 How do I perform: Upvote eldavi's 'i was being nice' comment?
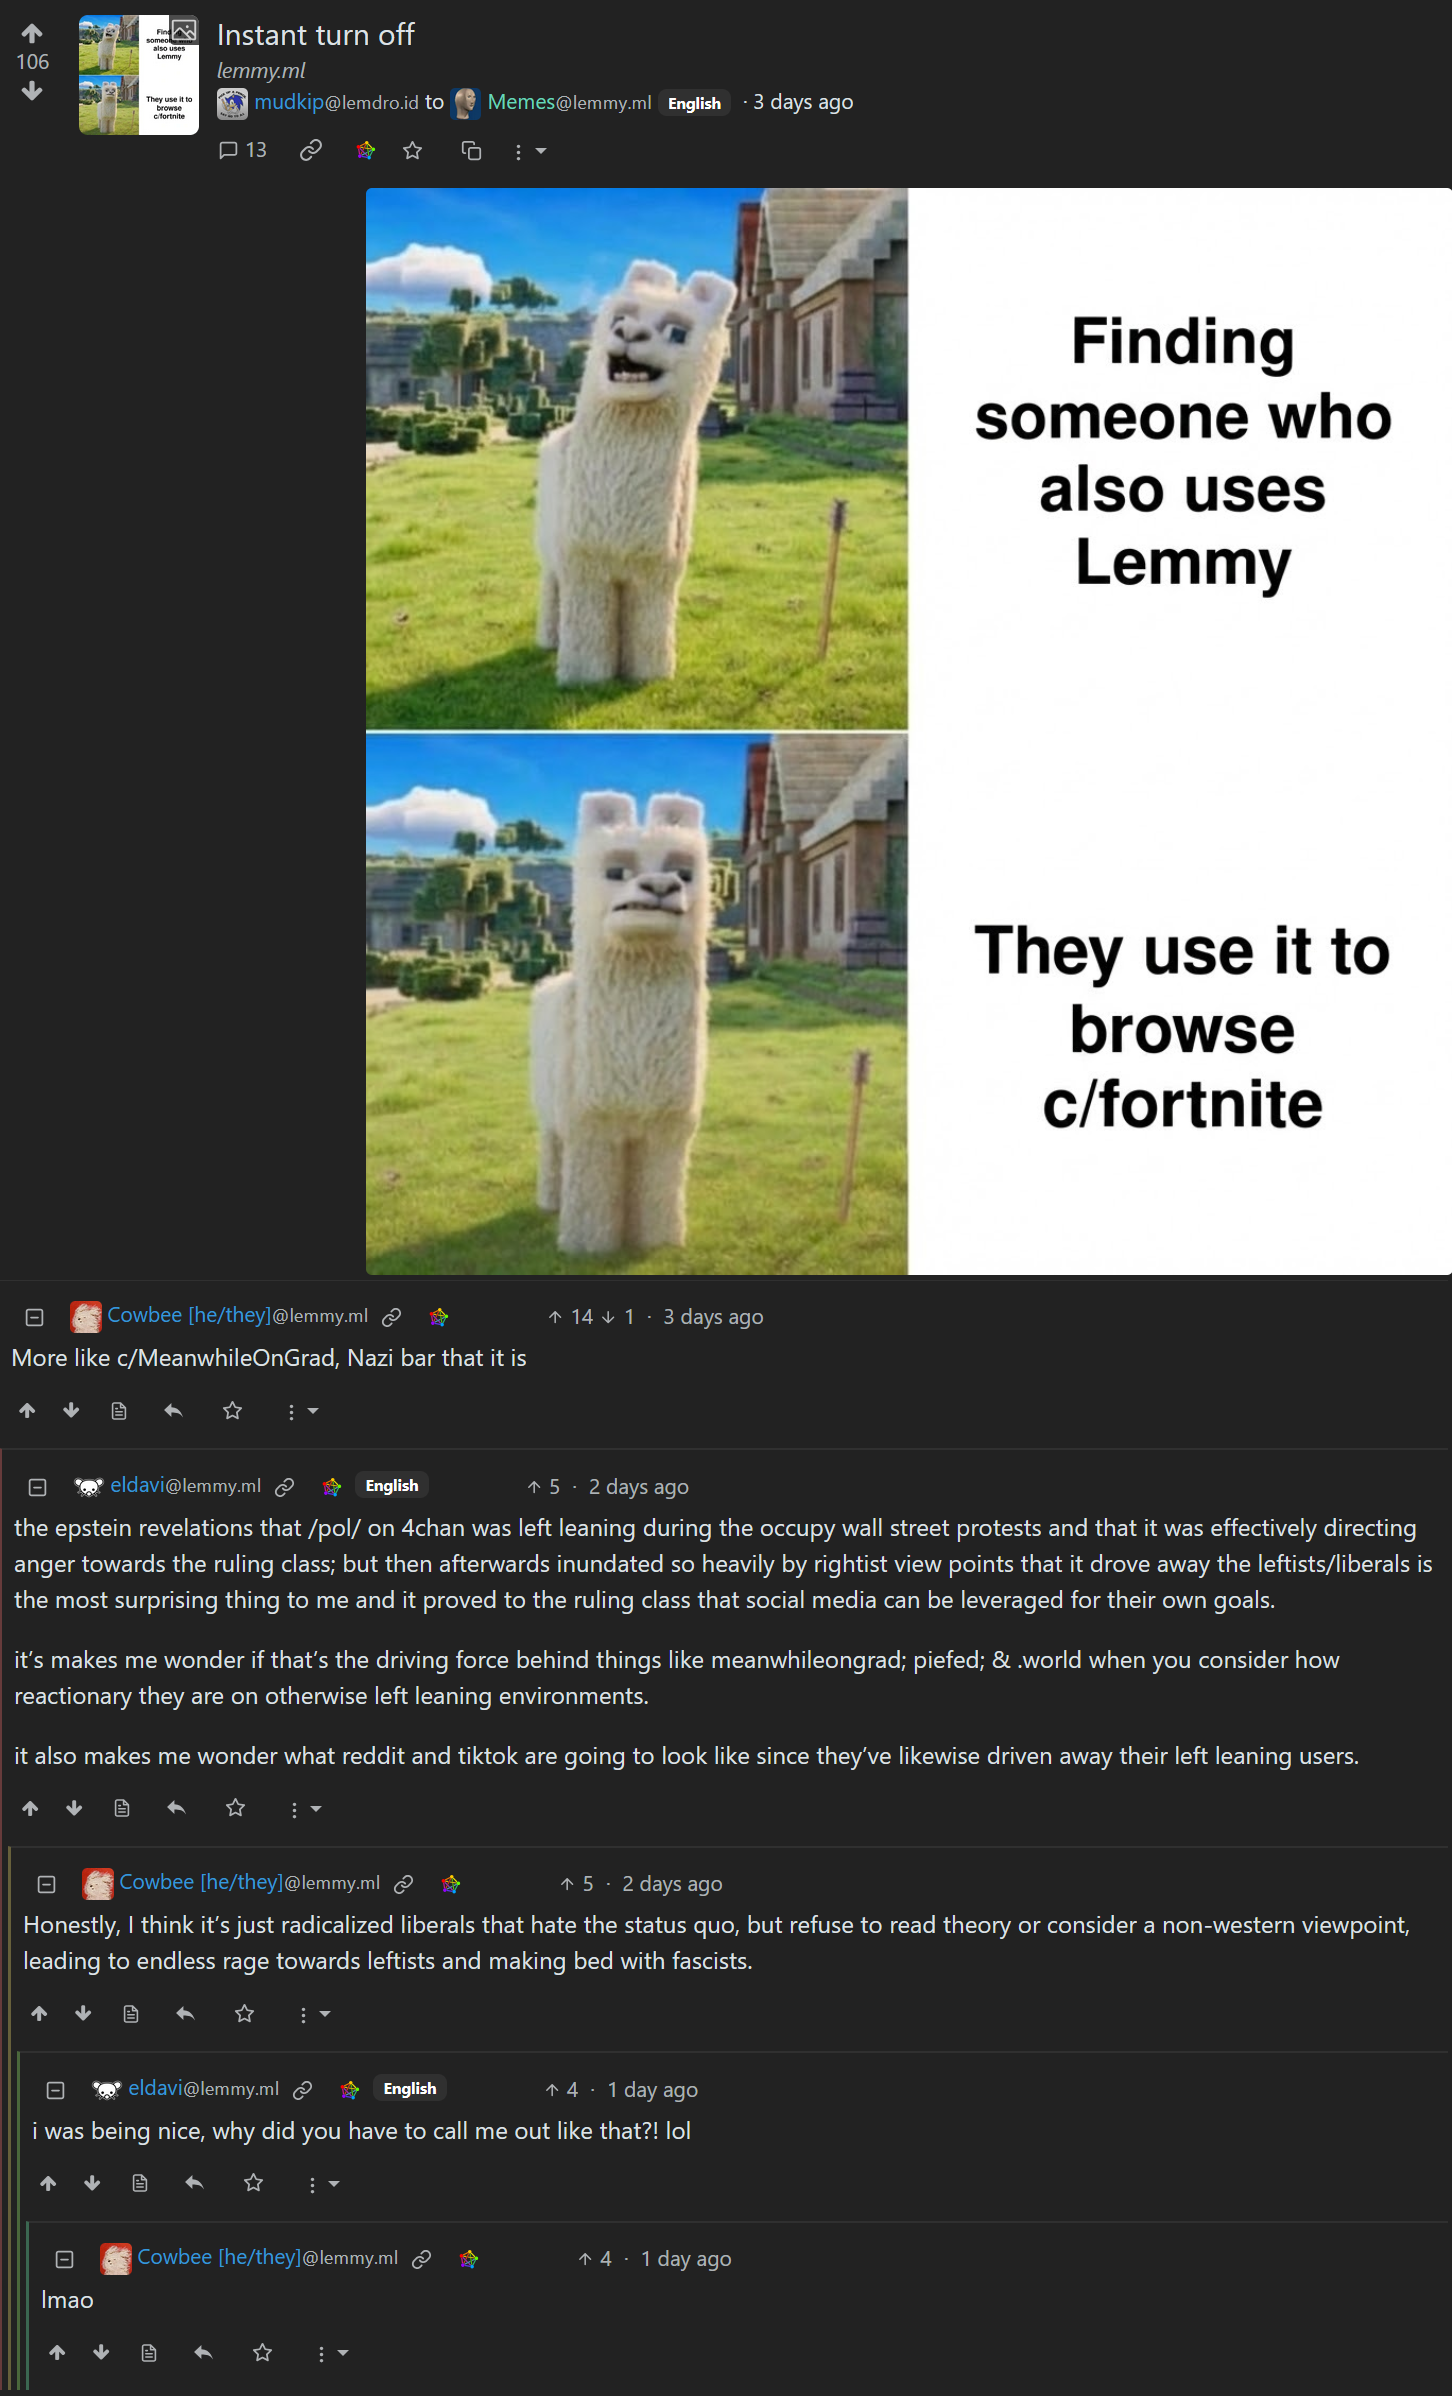pos(48,2184)
